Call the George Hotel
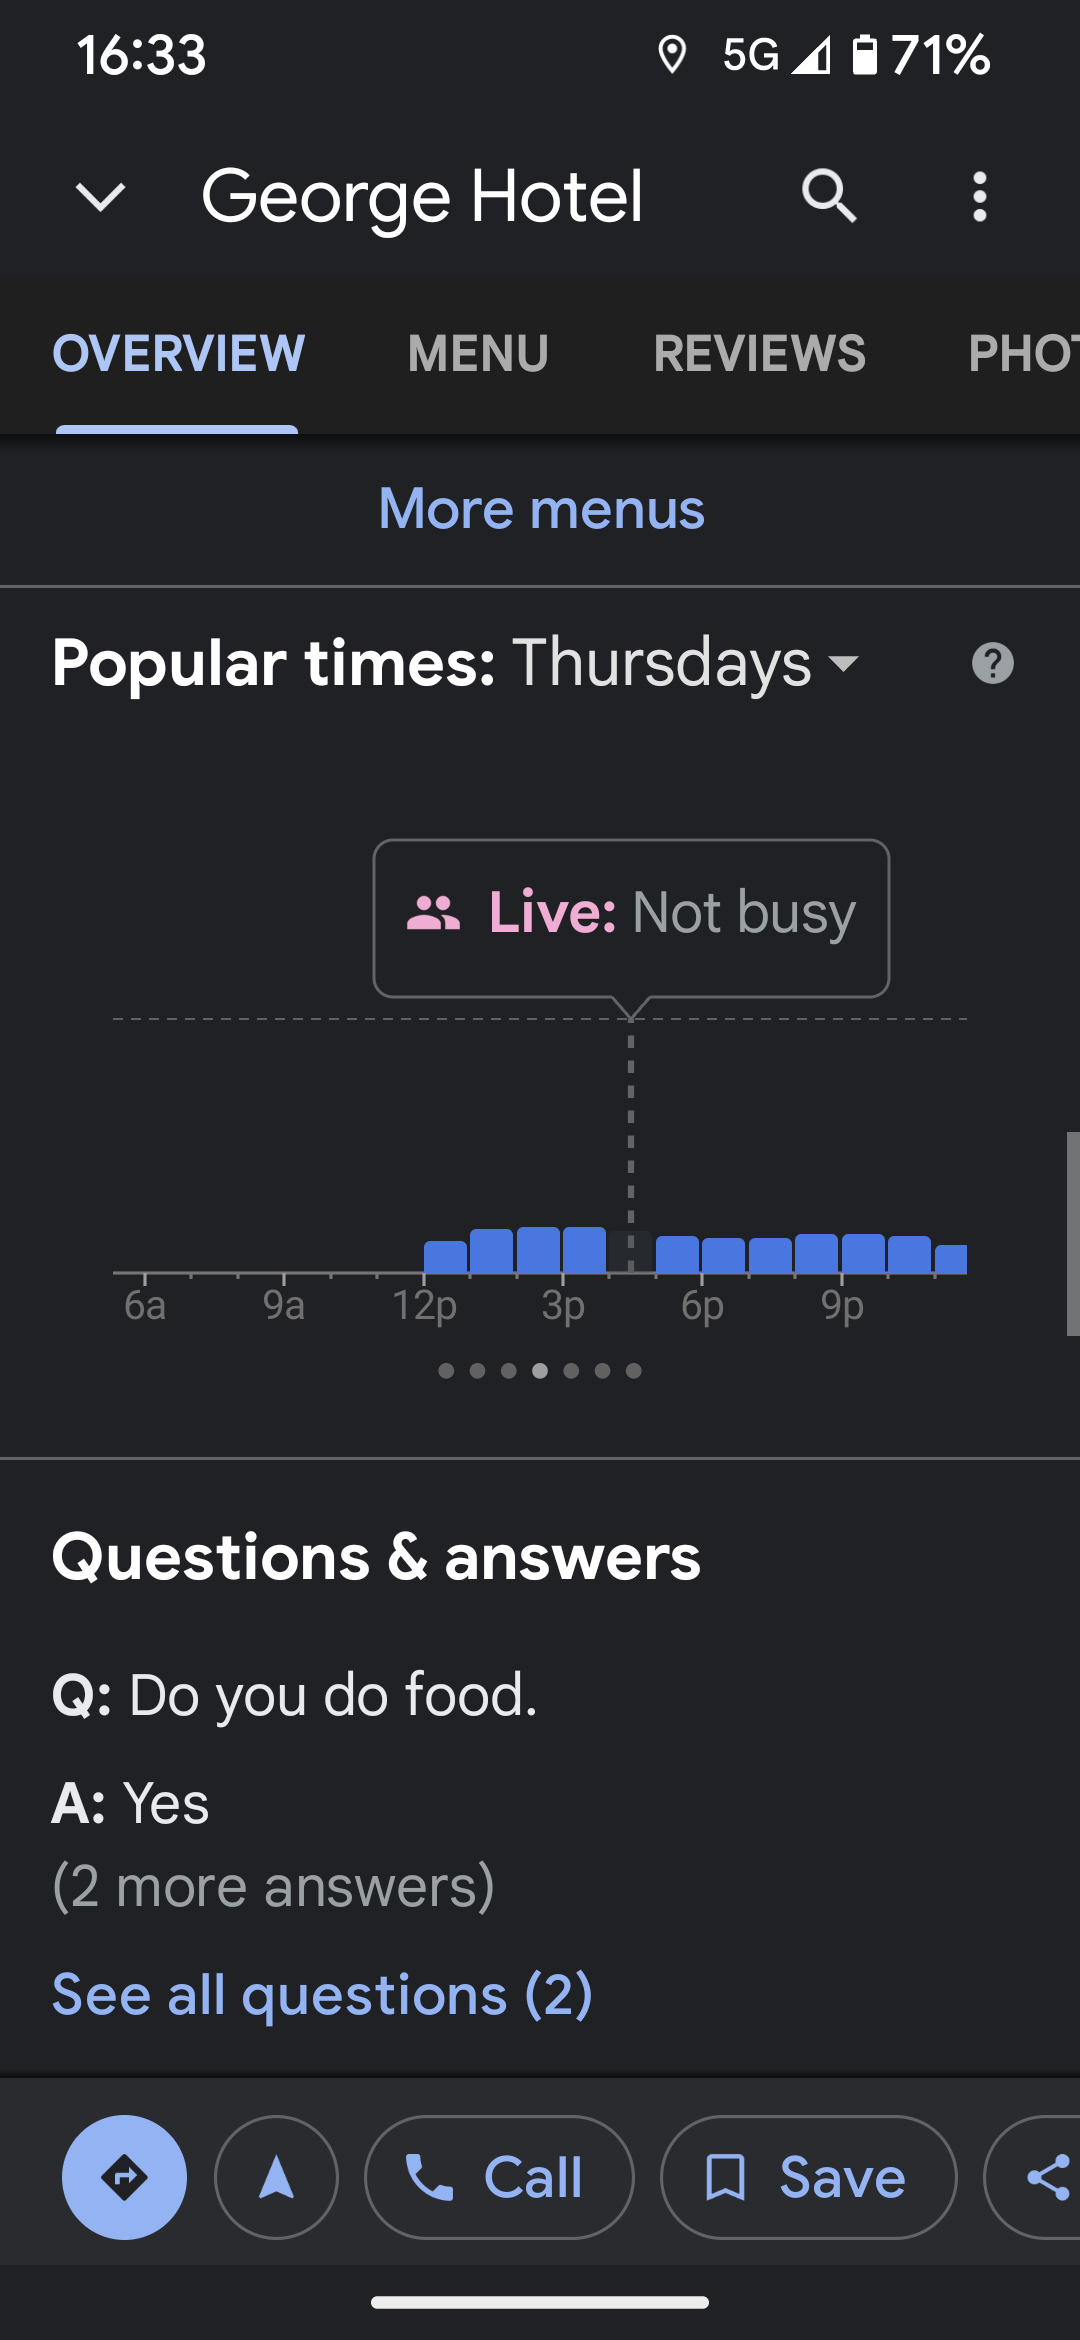This screenshot has height=2340, width=1080. [x=499, y=2177]
